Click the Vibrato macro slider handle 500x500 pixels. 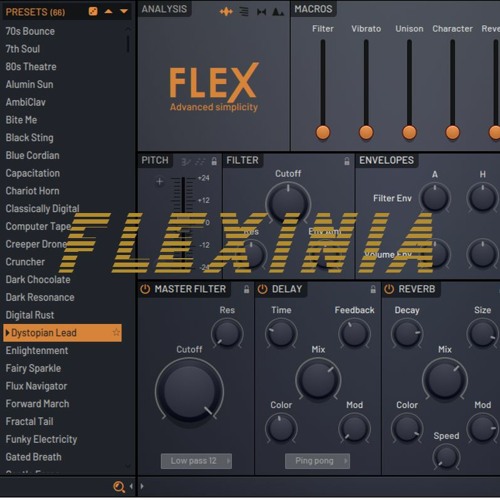point(366,132)
